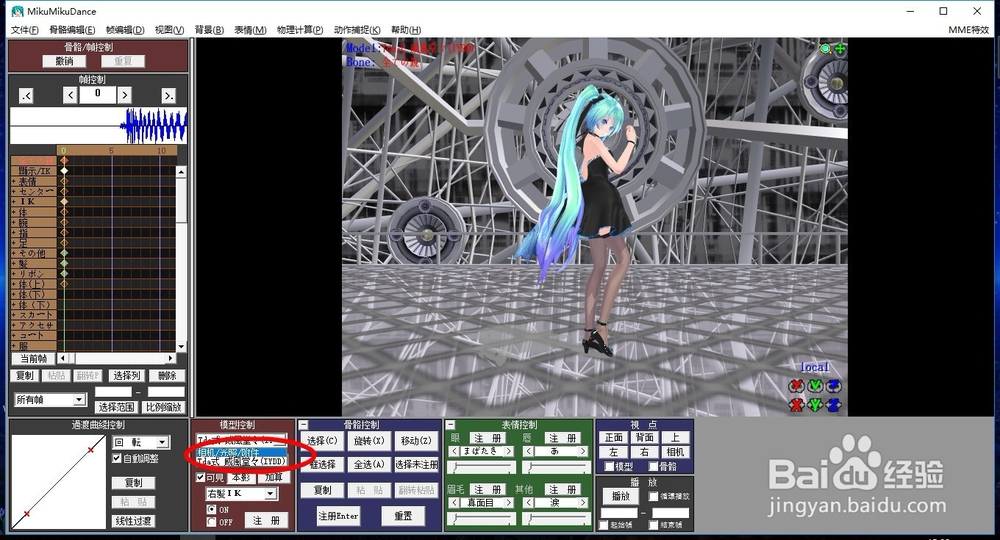Toggle 自動調整 checkbox in curve panel
This screenshot has height=540, width=1000.
[117, 458]
